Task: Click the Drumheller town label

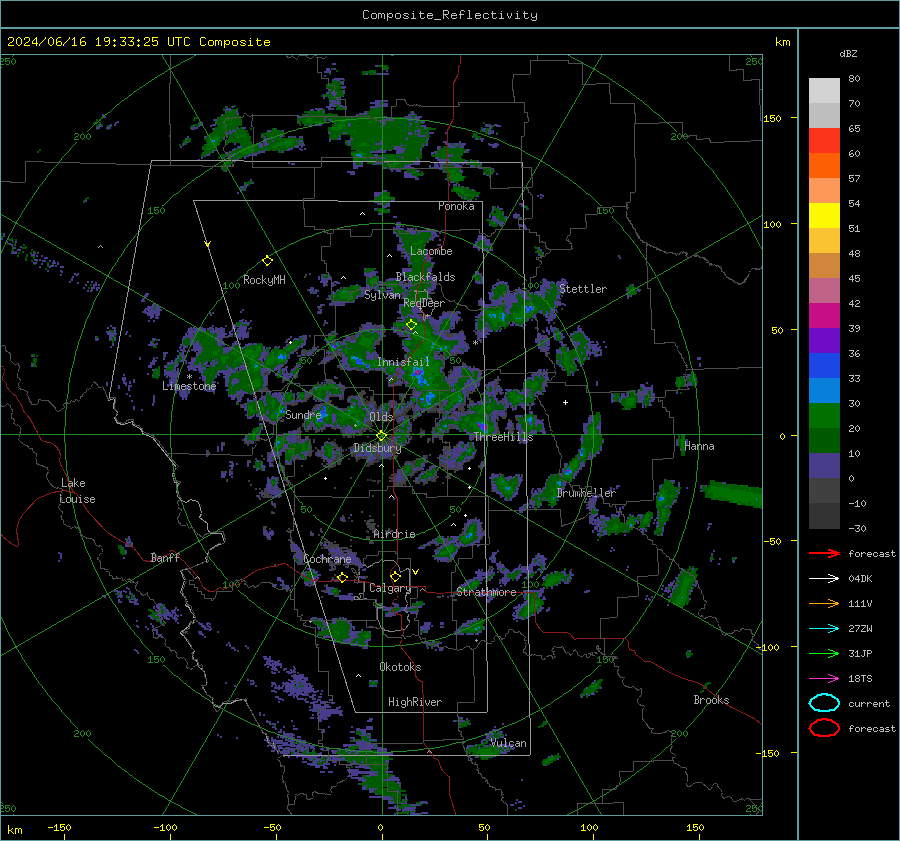Action: click(x=586, y=493)
